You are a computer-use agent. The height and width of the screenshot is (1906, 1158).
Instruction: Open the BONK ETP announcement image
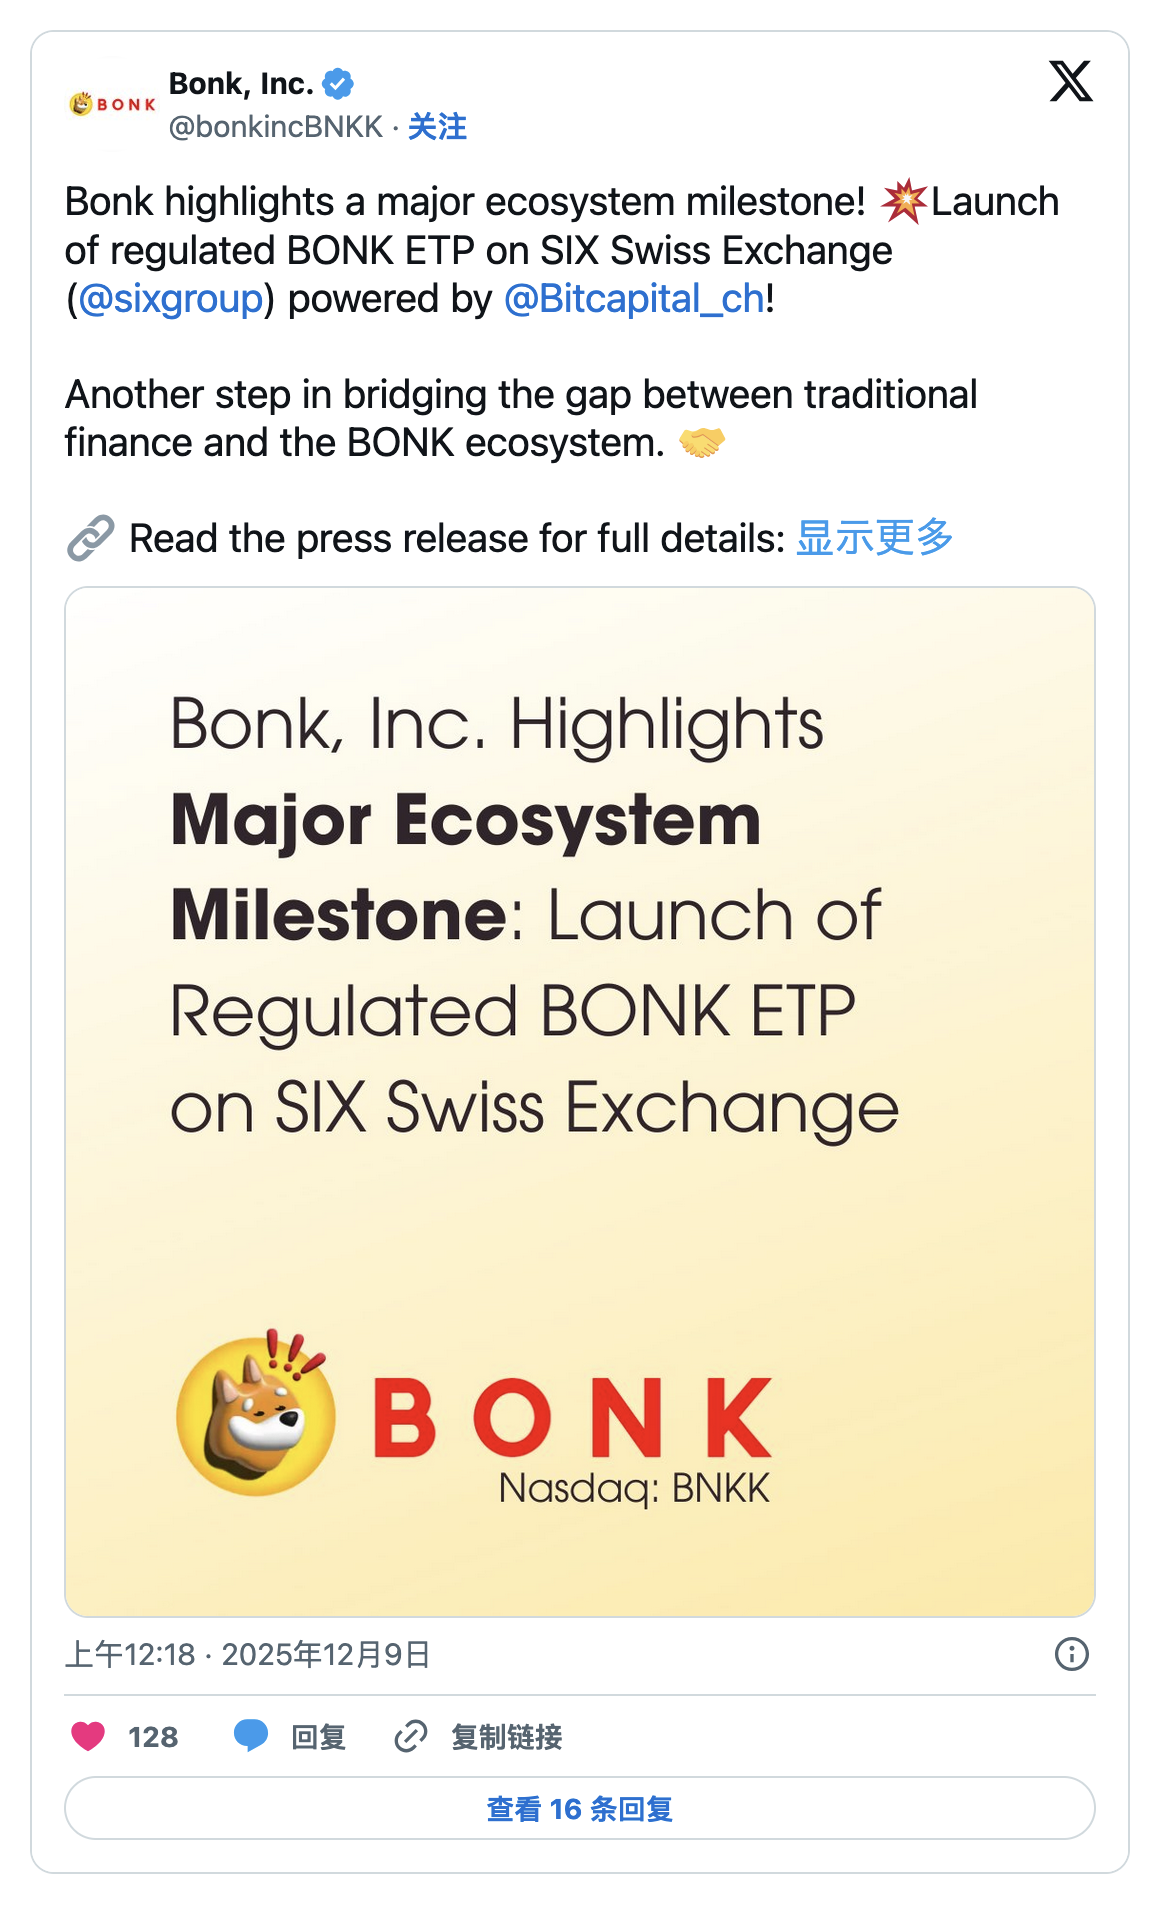click(x=579, y=1101)
